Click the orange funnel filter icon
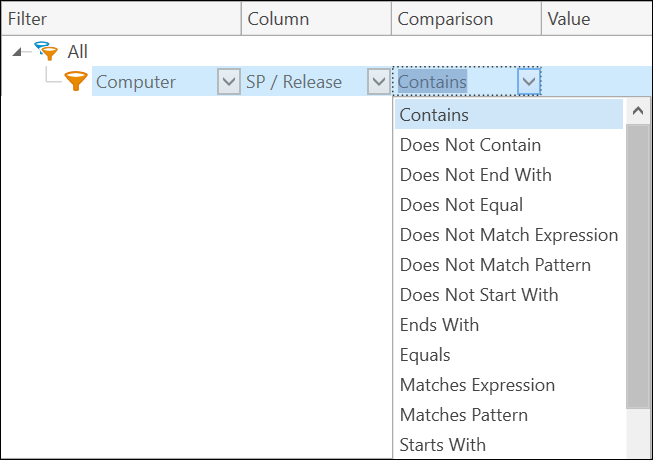The width and height of the screenshot is (653, 460). tap(76, 82)
